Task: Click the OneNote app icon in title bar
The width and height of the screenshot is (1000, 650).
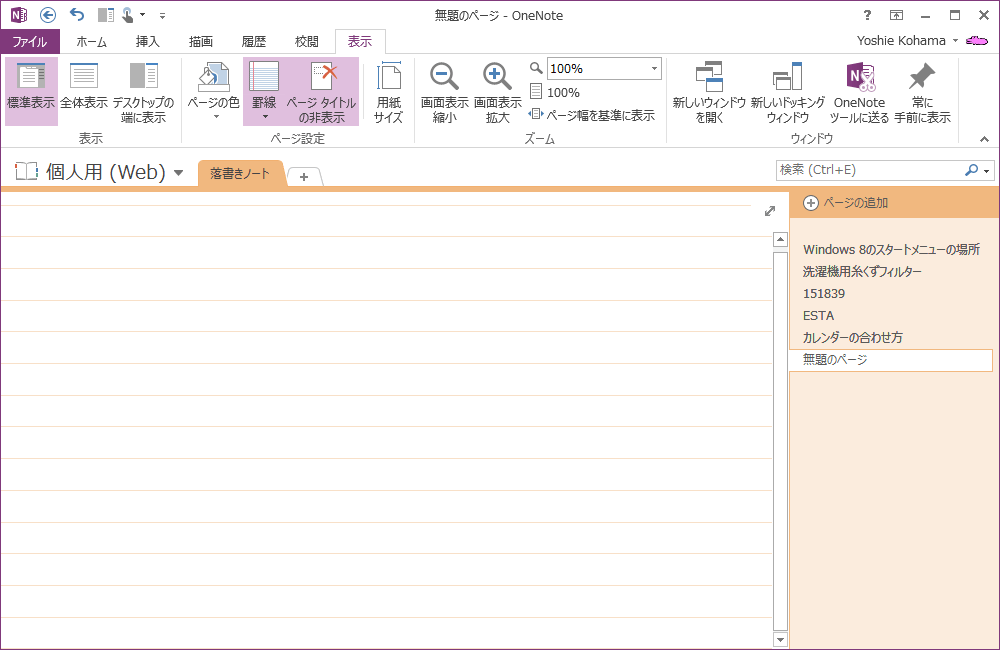Action: (19, 15)
